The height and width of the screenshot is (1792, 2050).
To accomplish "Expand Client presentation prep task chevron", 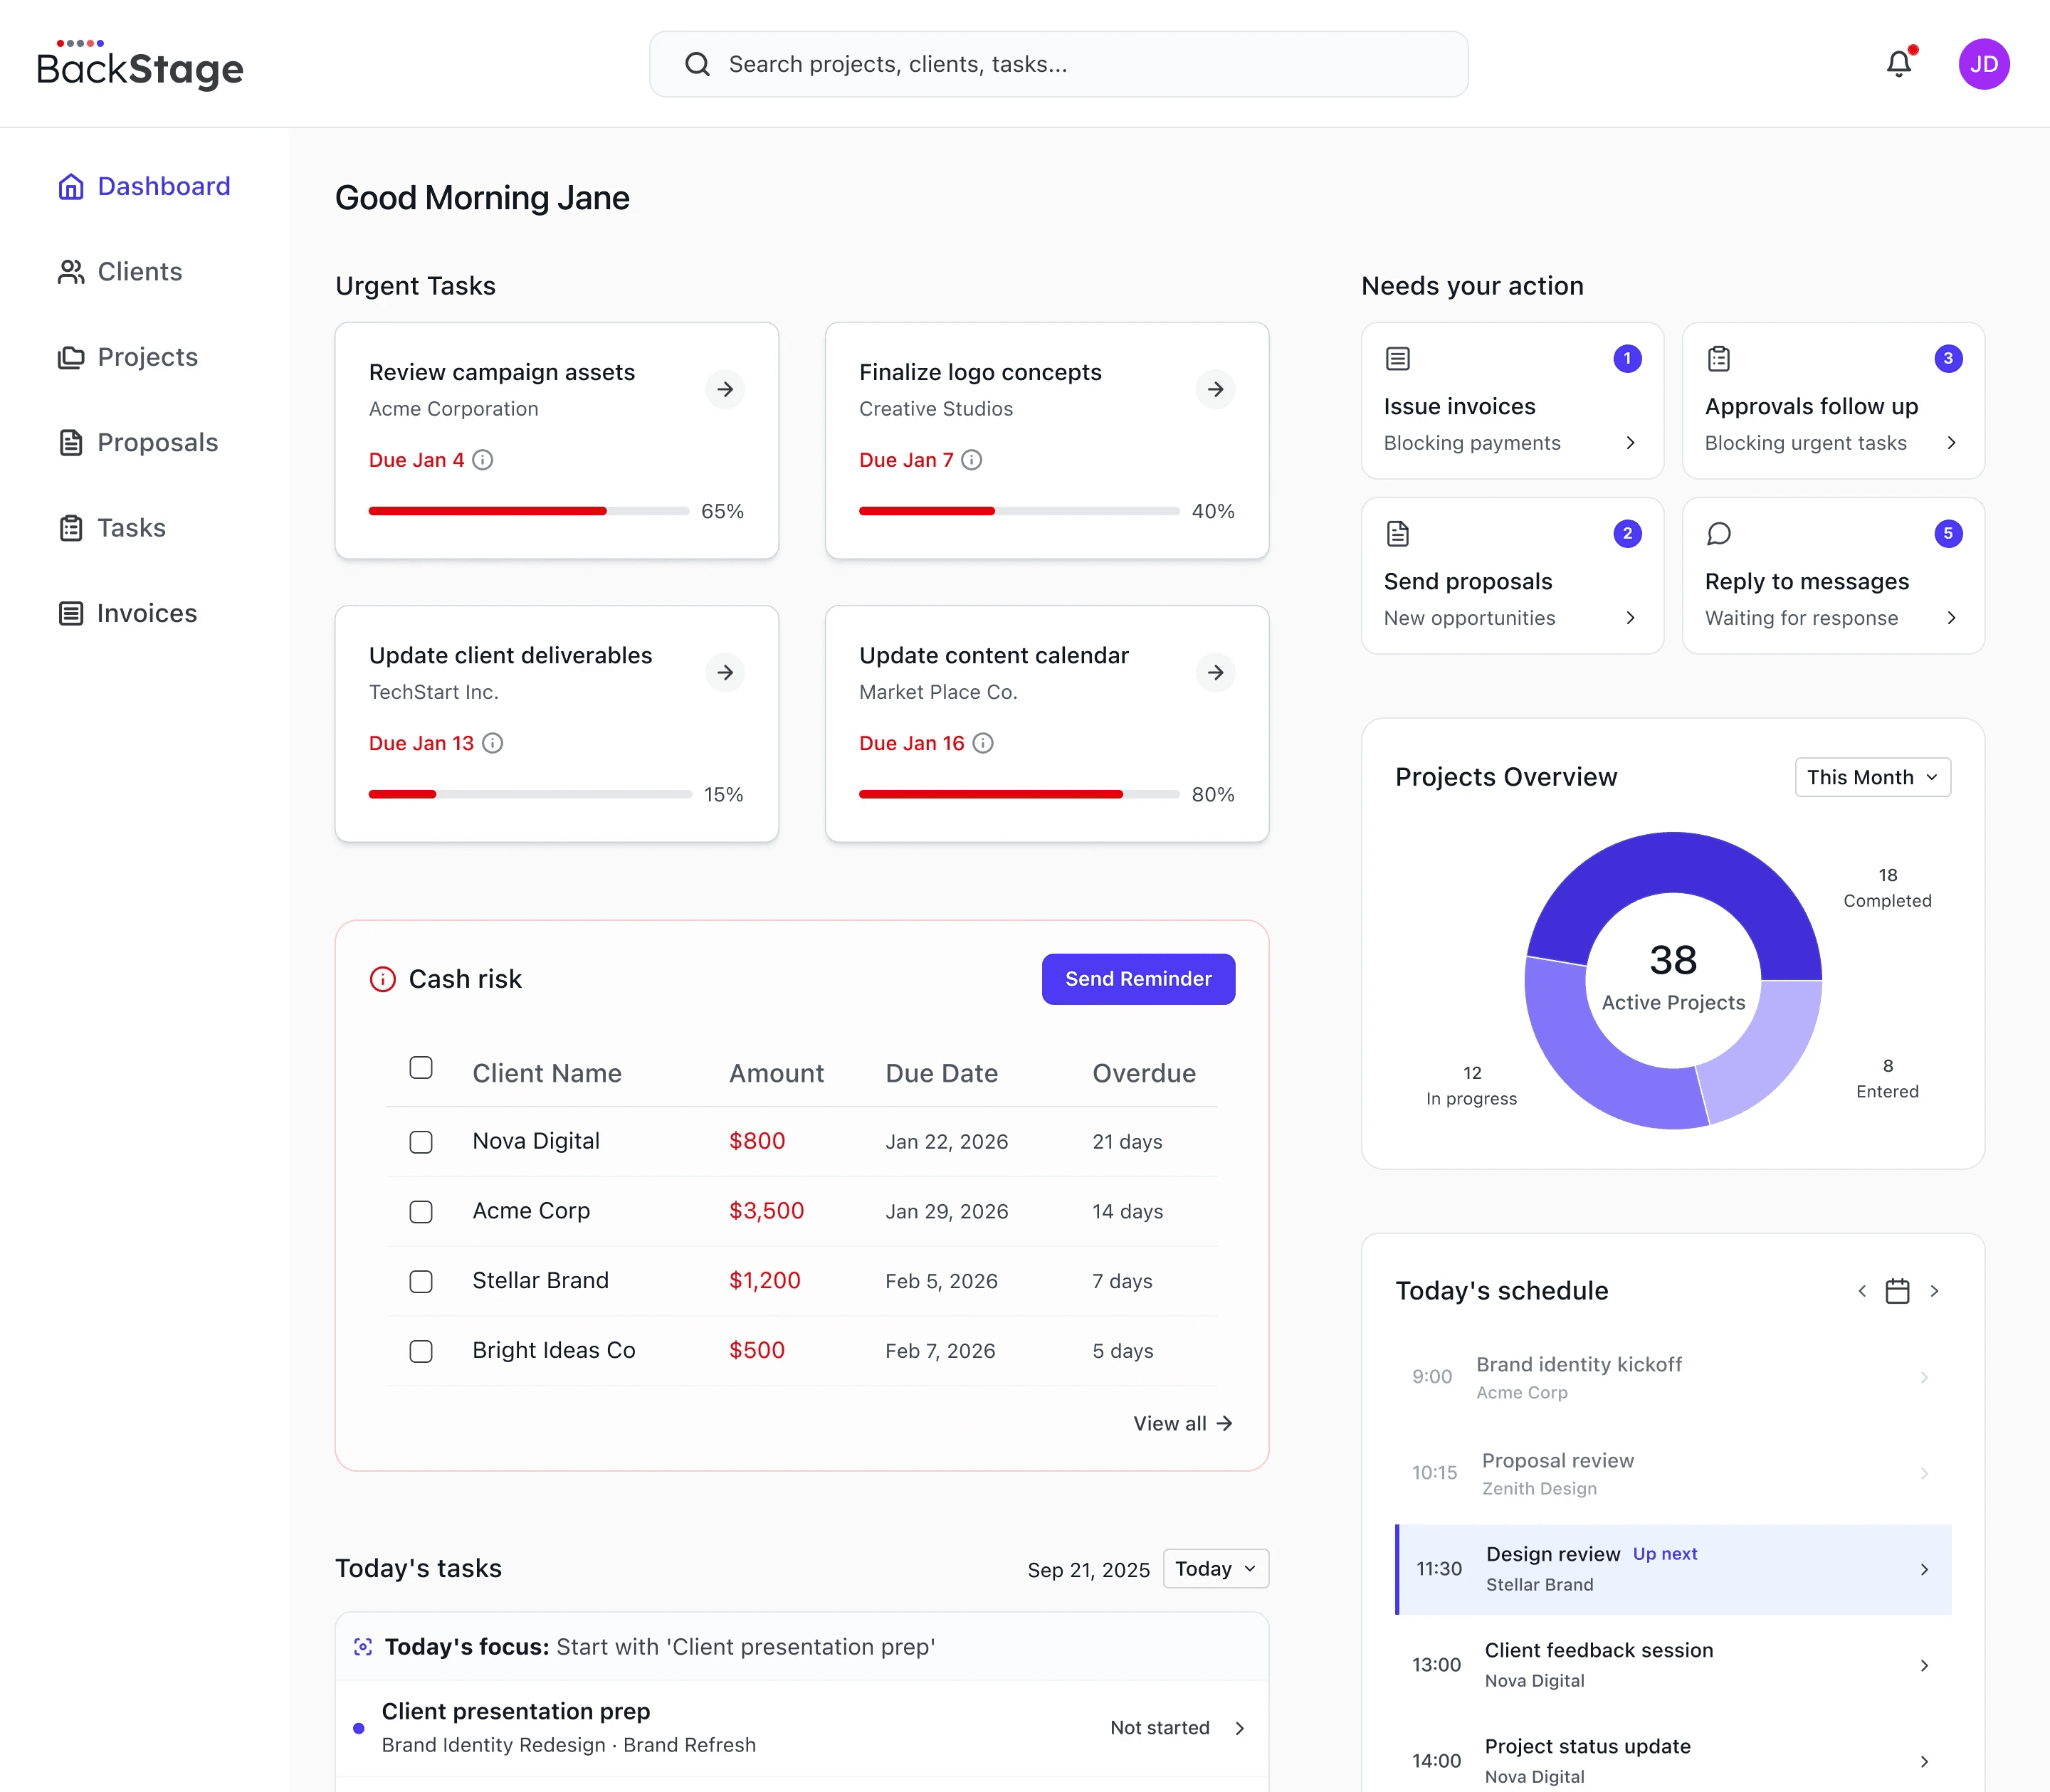I will [x=1240, y=1728].
